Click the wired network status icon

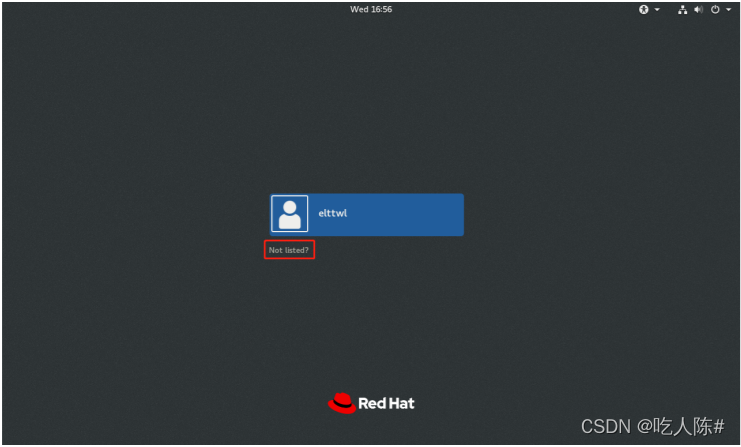click(x=682, y=9)
